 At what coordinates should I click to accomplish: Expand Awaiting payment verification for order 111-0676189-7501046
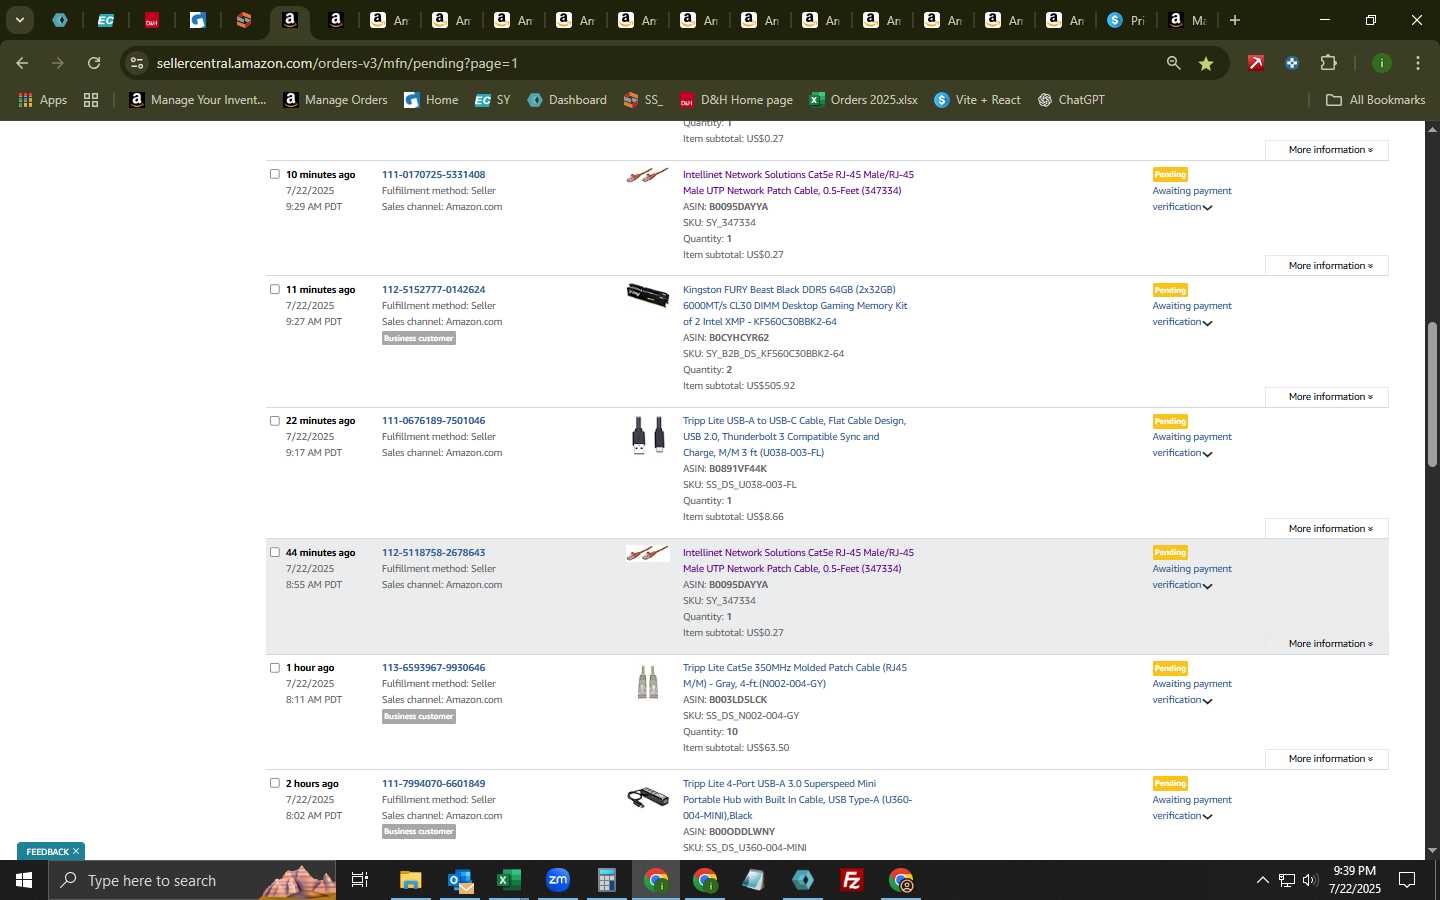click(1192, 445)
